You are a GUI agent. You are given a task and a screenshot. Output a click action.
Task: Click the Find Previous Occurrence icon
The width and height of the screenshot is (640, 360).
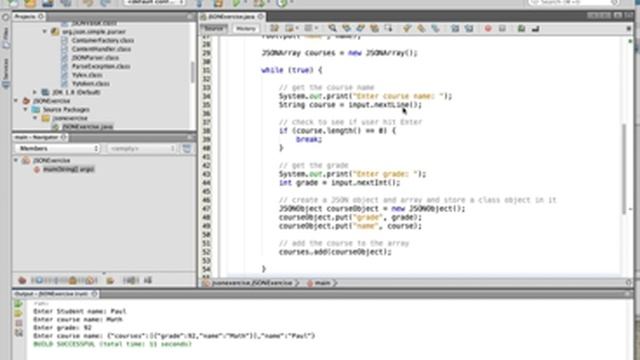point(346,28)
